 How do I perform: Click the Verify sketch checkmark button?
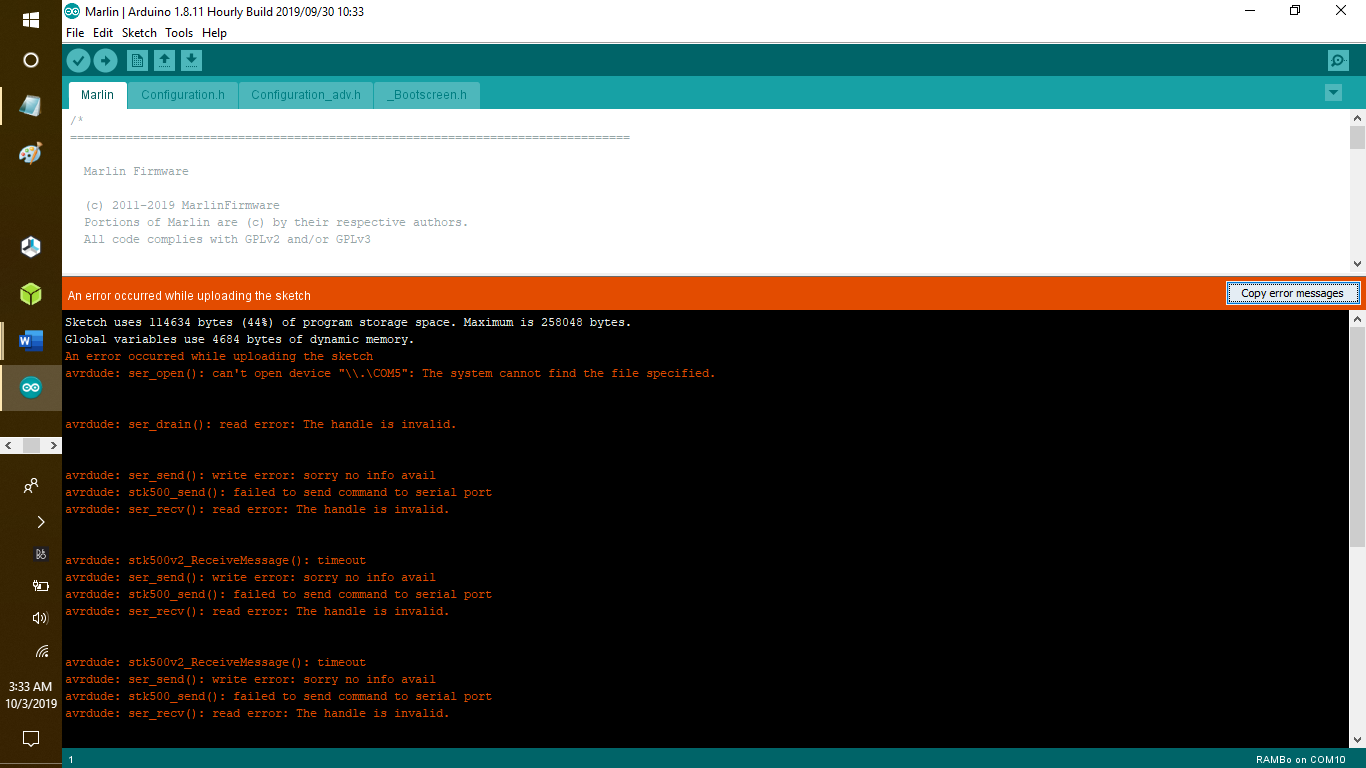[x=78, y=61]
